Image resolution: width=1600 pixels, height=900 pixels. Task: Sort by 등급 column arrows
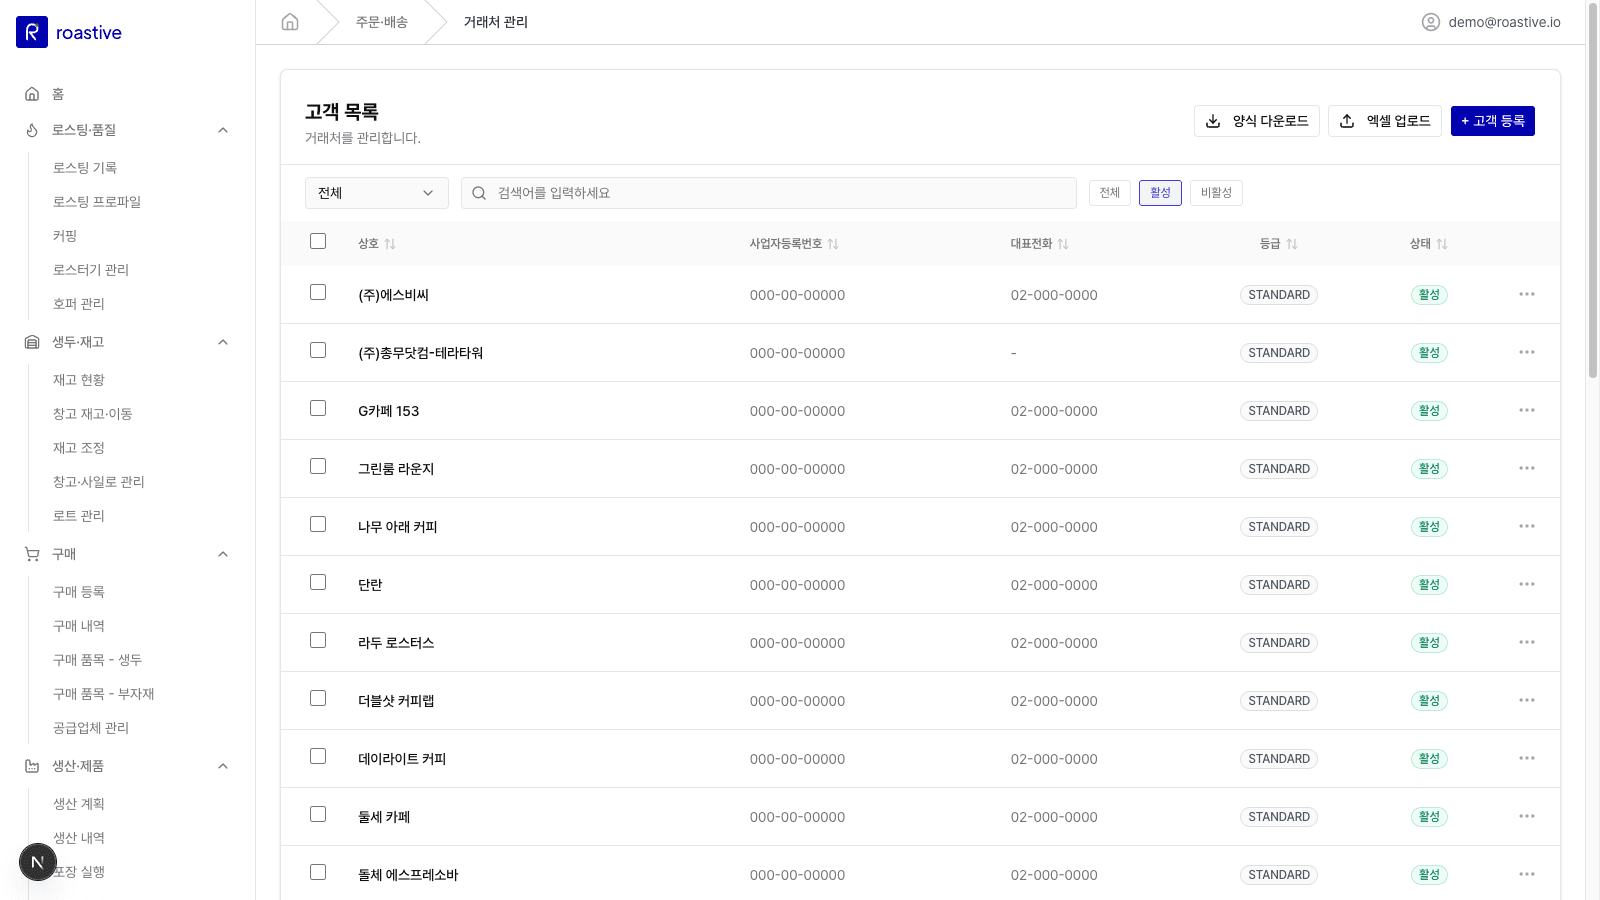1292,244
